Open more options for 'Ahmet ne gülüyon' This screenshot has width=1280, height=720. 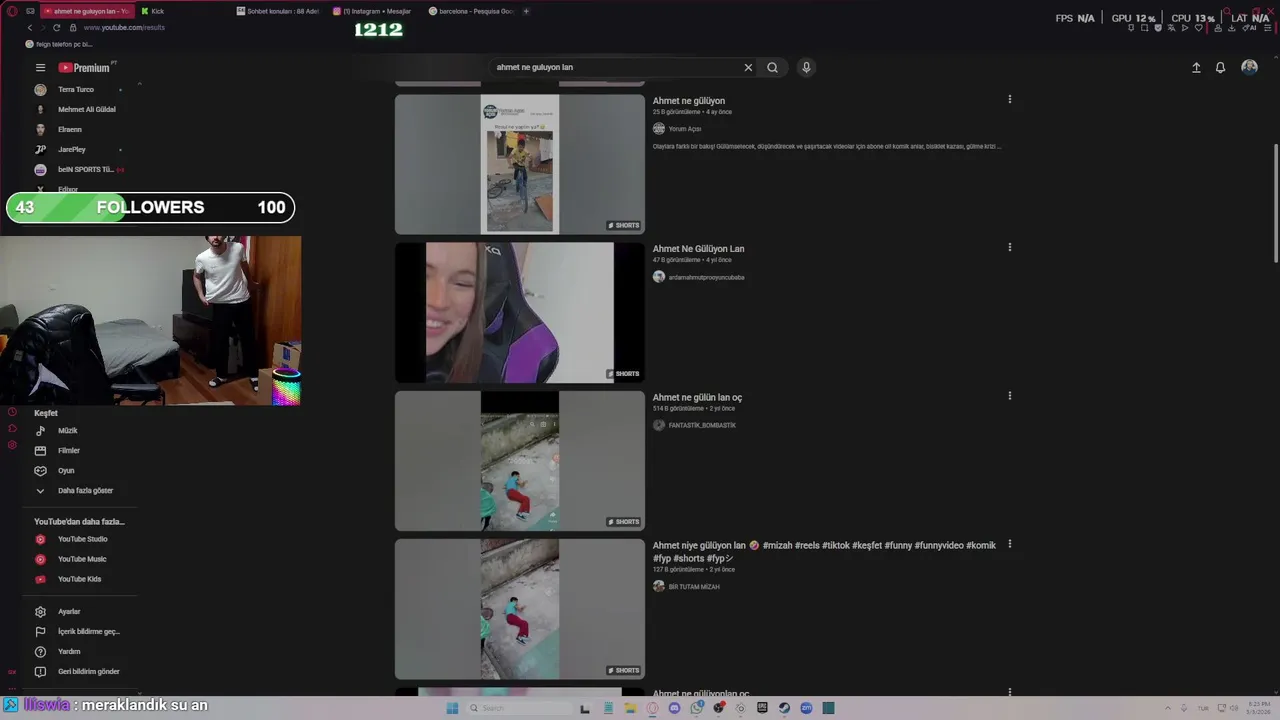[x=1009, y=99]
